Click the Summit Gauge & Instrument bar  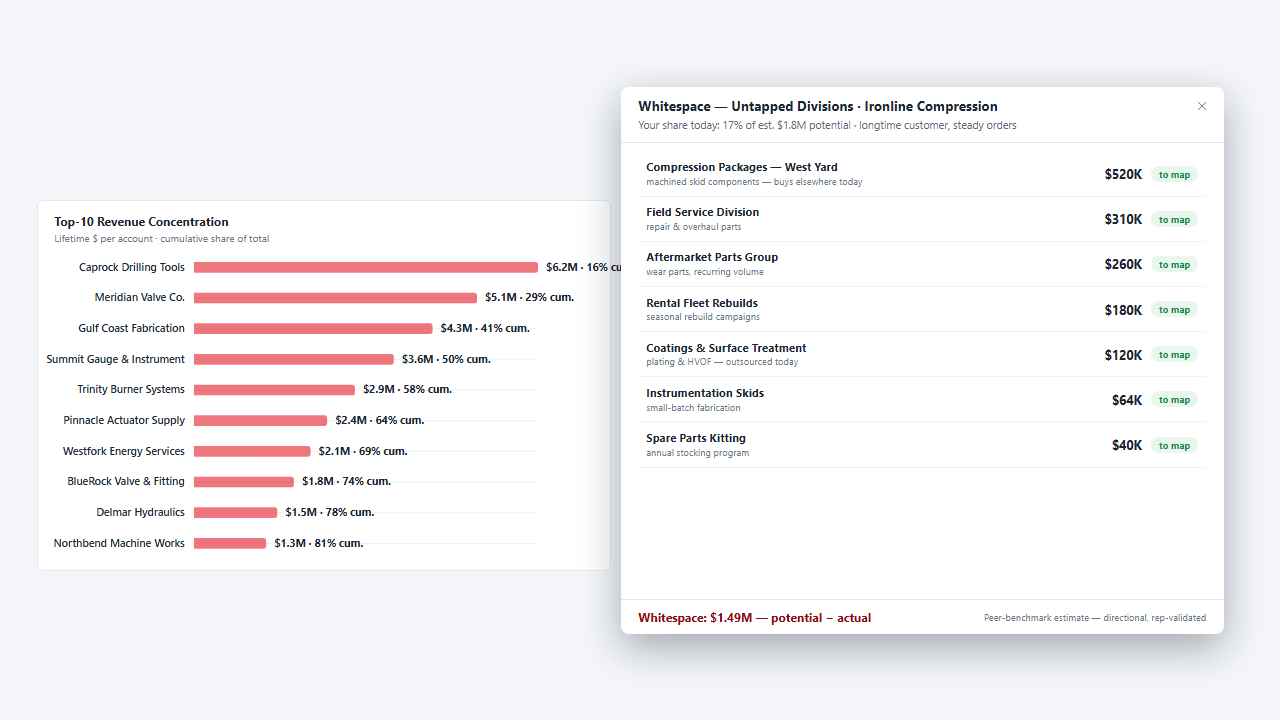pyautogui.click(x=294, y=359)
